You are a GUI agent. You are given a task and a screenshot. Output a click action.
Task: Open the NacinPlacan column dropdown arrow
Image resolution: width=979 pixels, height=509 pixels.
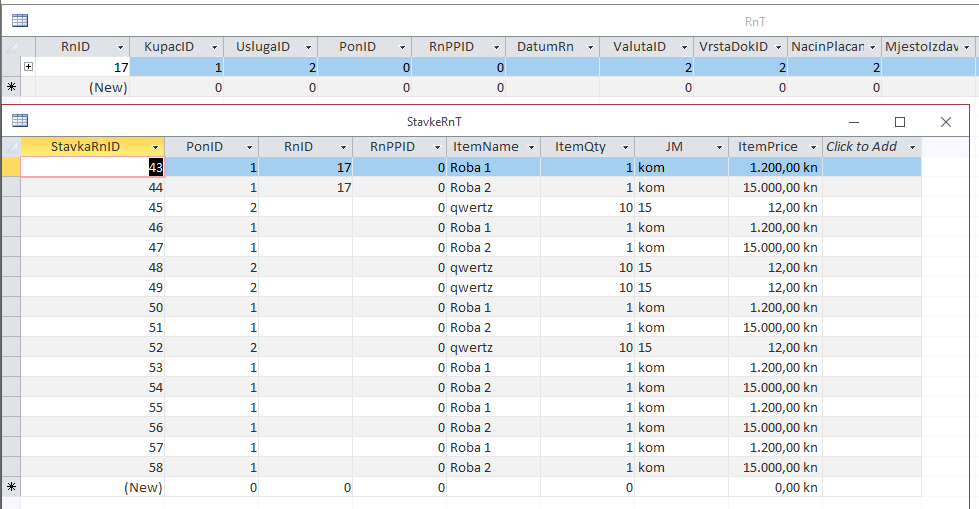tap(872, 47)
